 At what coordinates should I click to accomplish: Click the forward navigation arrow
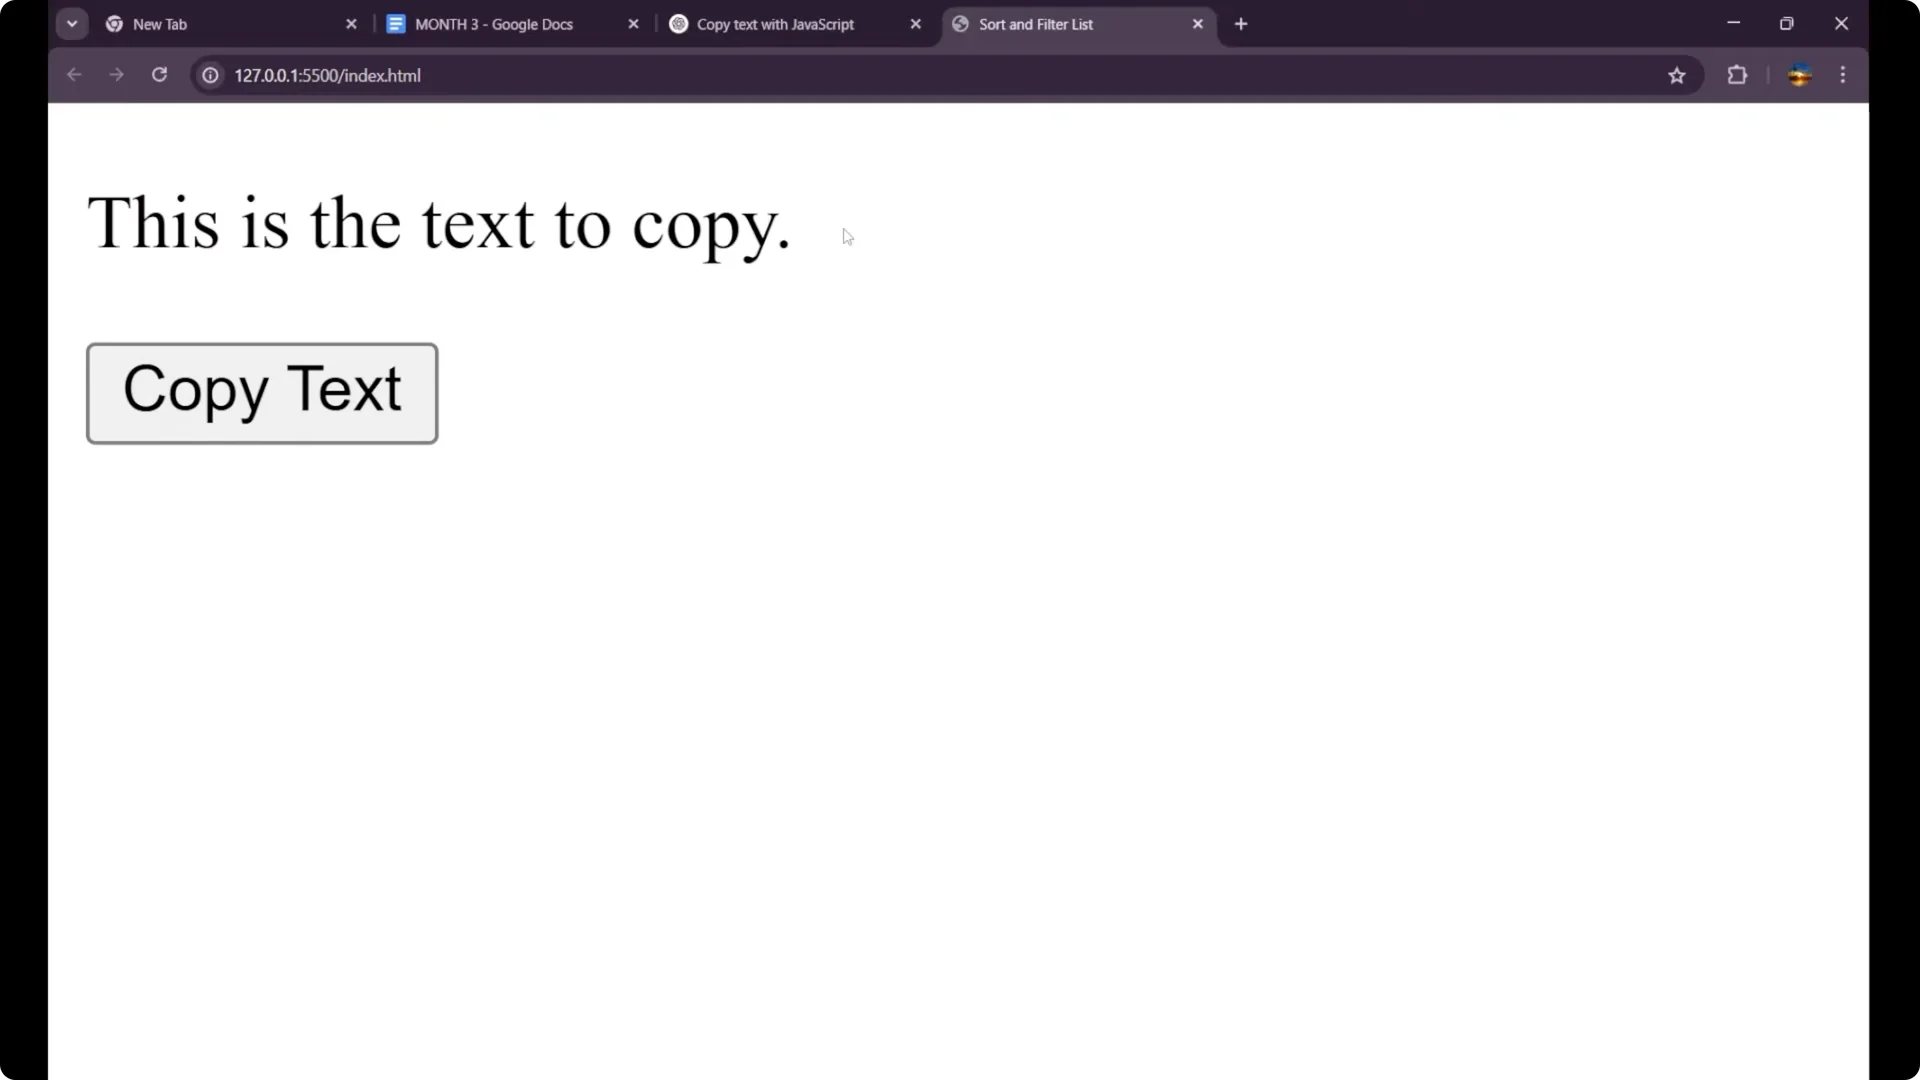(117, 75)
